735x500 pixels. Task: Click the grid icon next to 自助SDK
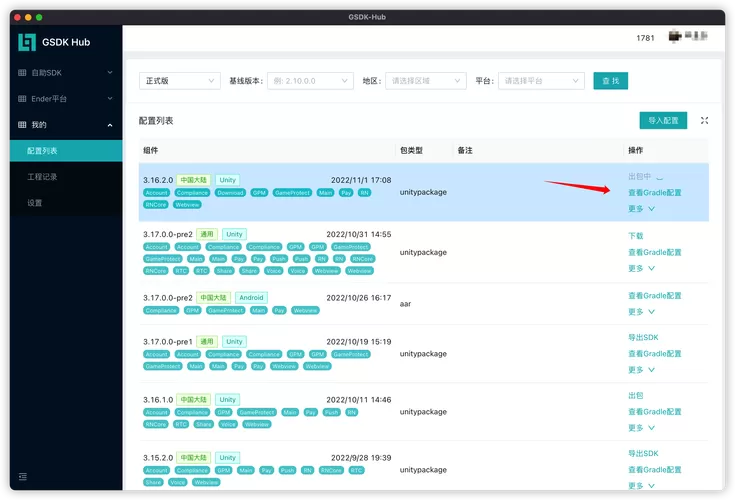point(23,73)
